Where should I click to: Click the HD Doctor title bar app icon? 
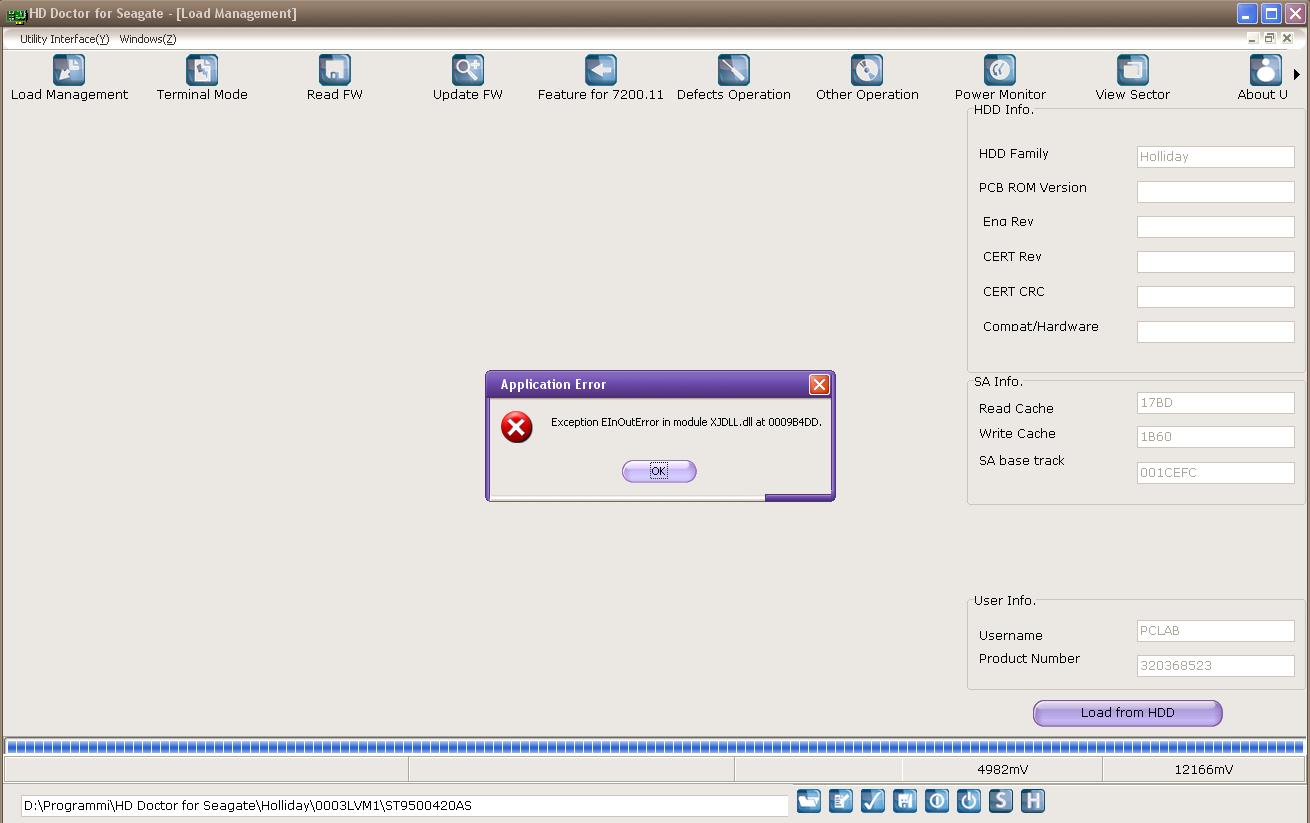(x=16, y=14)
